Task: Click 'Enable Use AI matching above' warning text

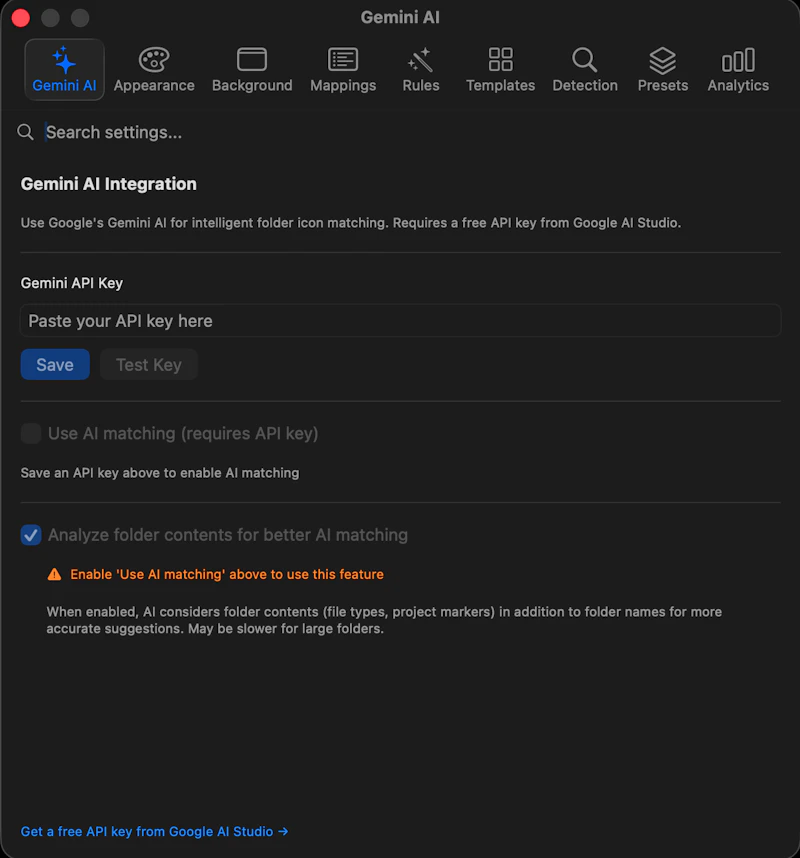Action: pyautogui.click(x=227, y=574)
